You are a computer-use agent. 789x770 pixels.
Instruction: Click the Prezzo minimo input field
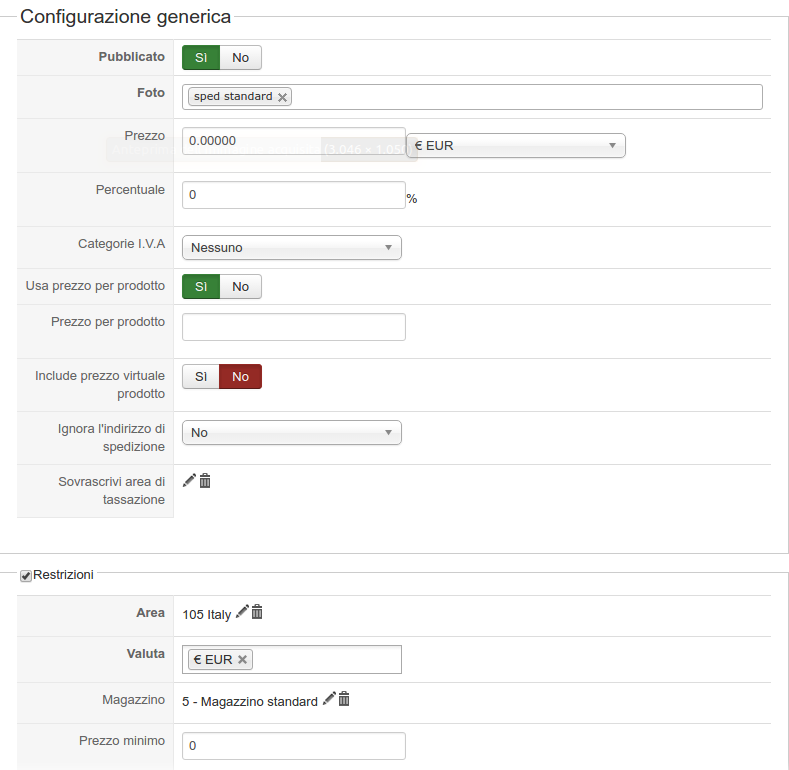click(293, 746)
